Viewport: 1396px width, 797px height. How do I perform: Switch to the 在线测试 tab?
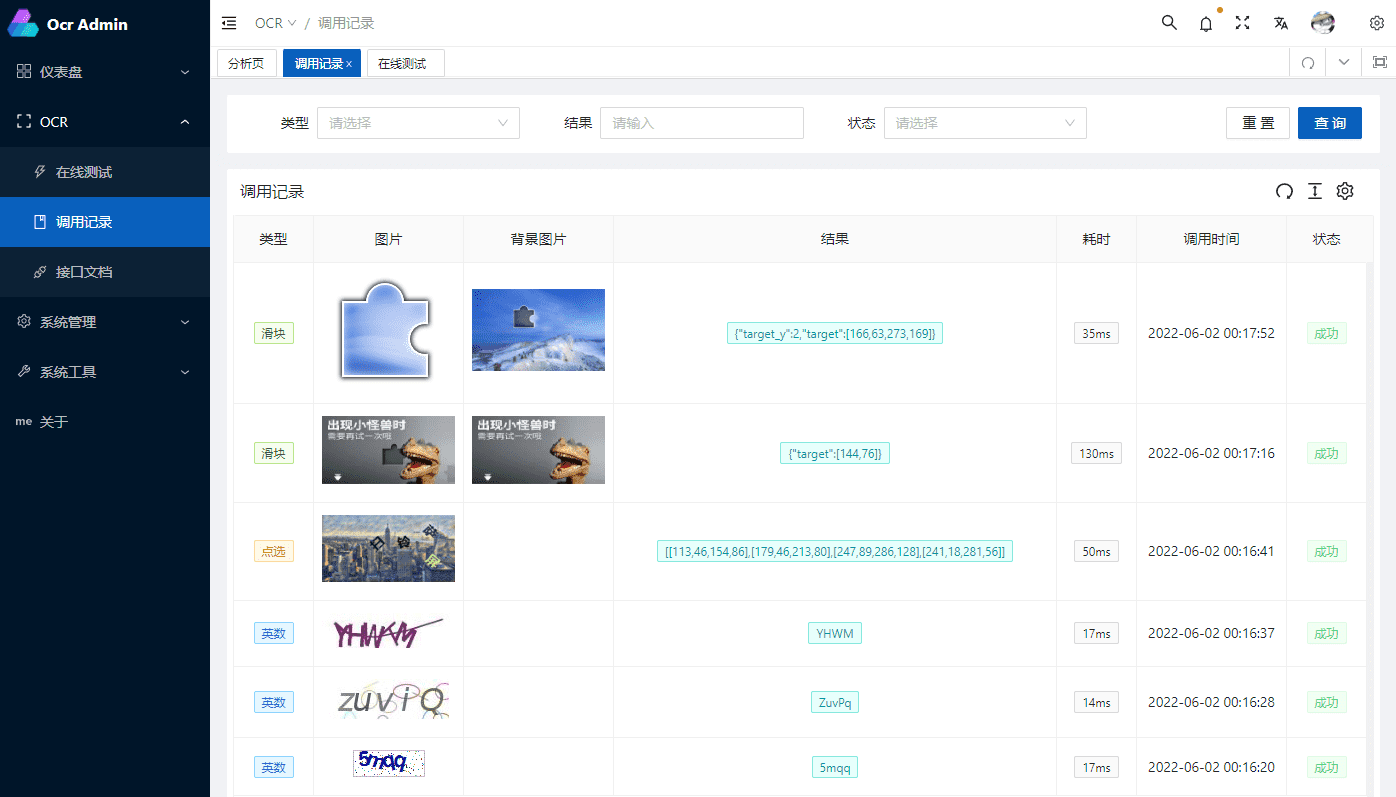[402, 63]
